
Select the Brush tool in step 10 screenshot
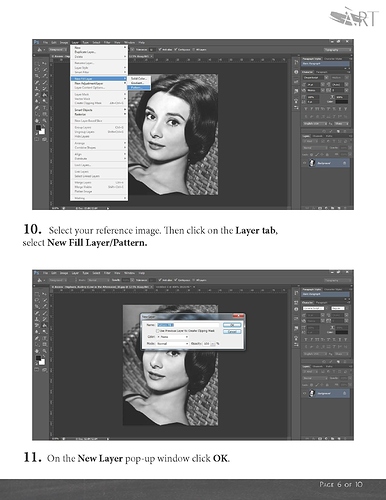[x=45, y=82]
